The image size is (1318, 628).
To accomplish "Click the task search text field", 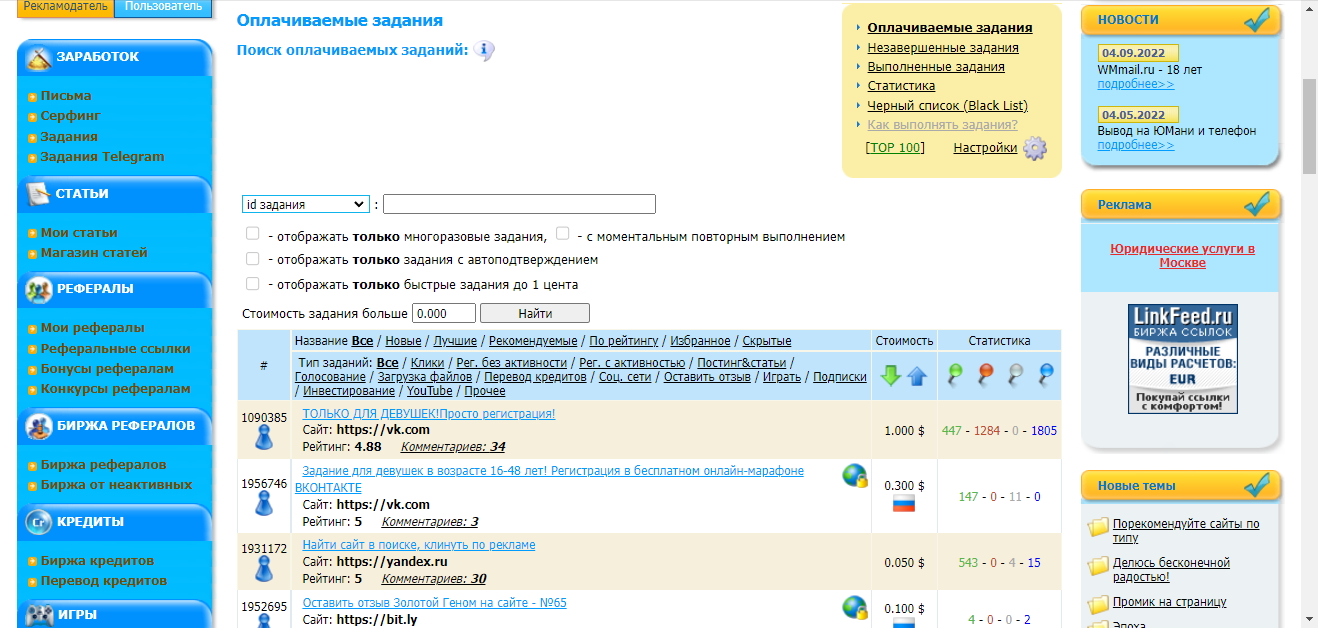I will 519,204.
